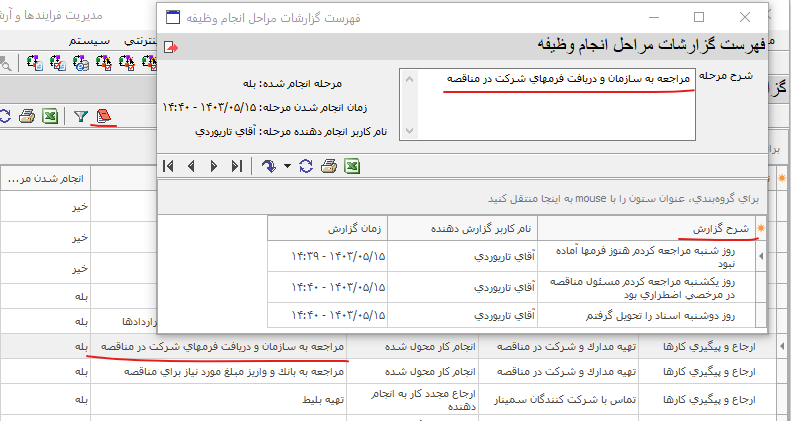Go to next record in report dialog

pos(213,166)
